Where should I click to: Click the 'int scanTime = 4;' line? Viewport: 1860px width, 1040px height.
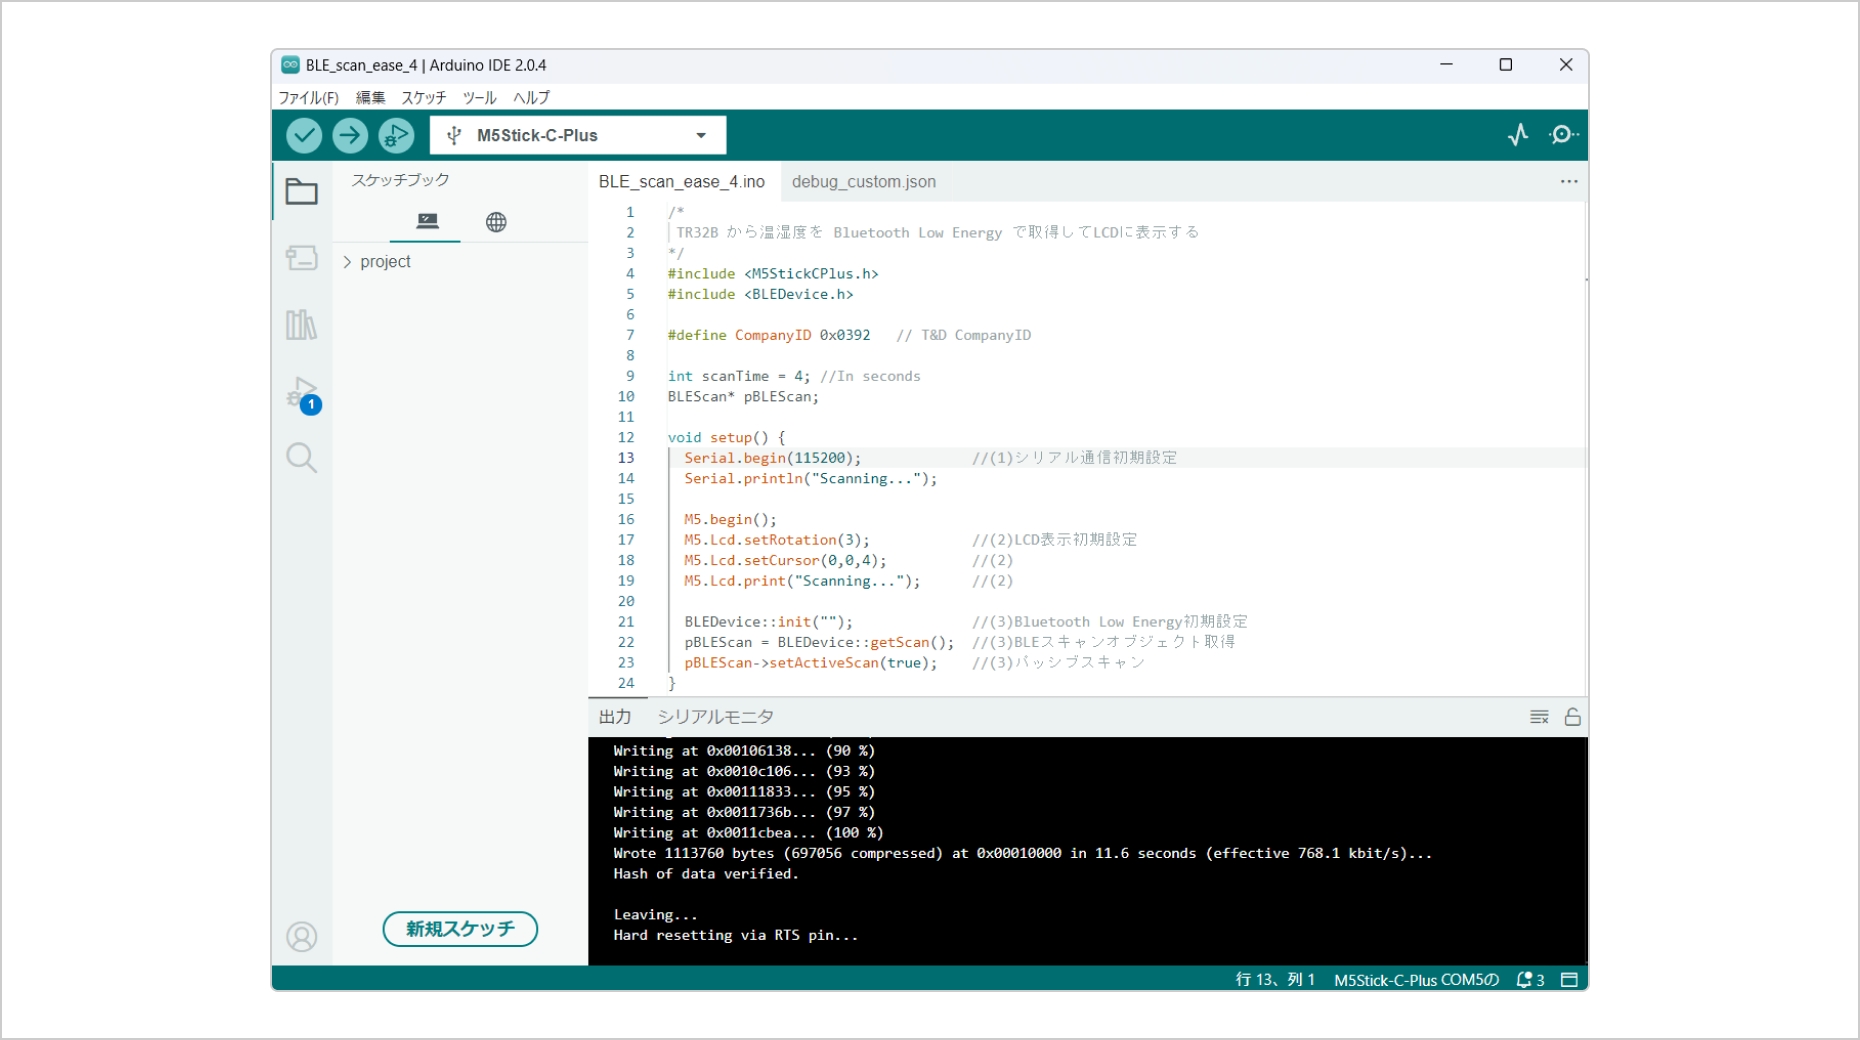tap(739, 376)
